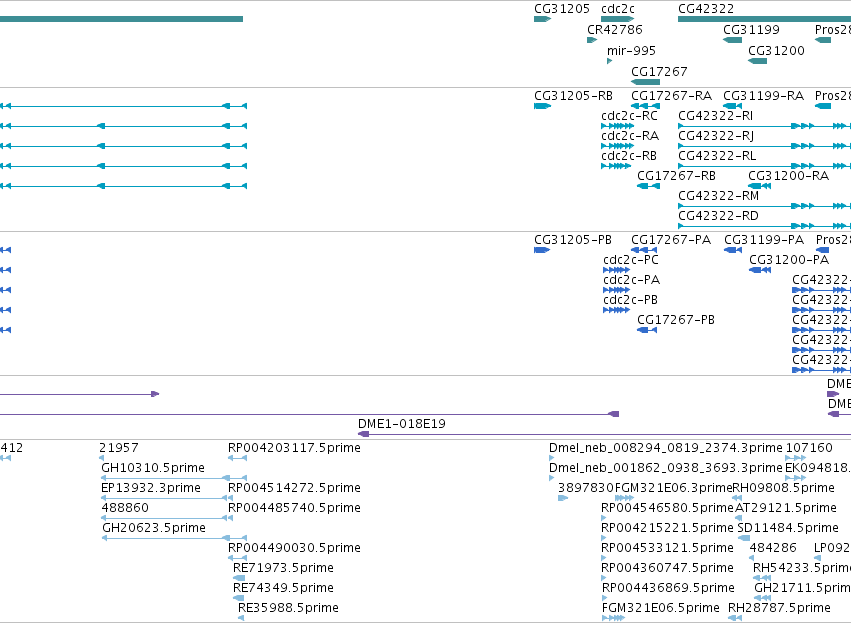Select EST Dmel_neb_001862_0938_3693.3prime

pos(666,468)
